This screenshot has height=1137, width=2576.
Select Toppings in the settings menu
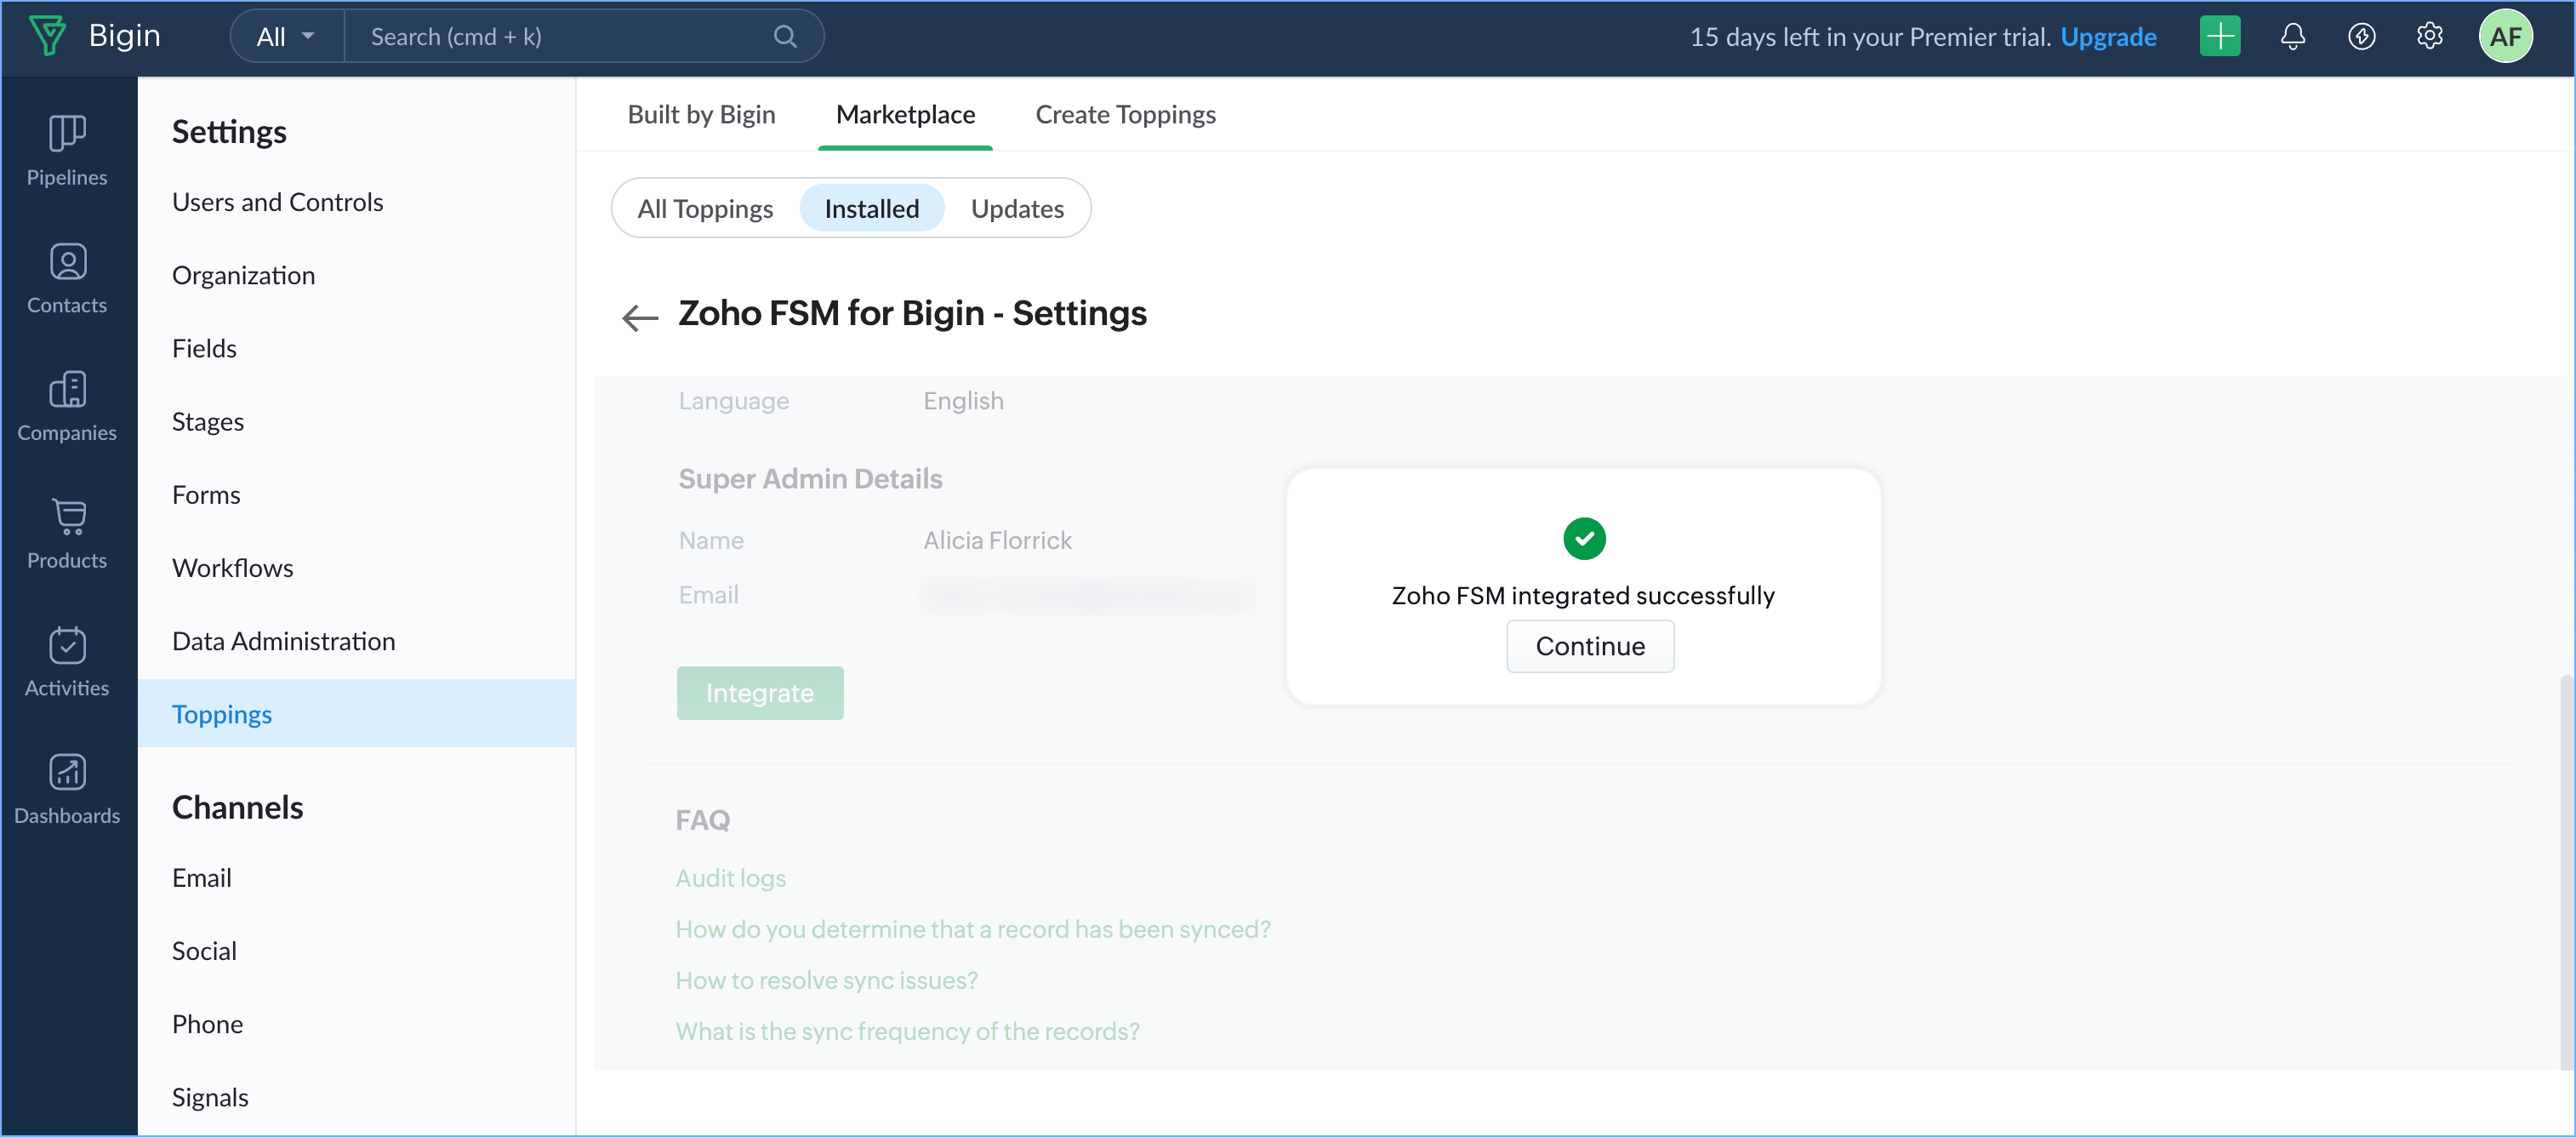(x=357, y=714)
